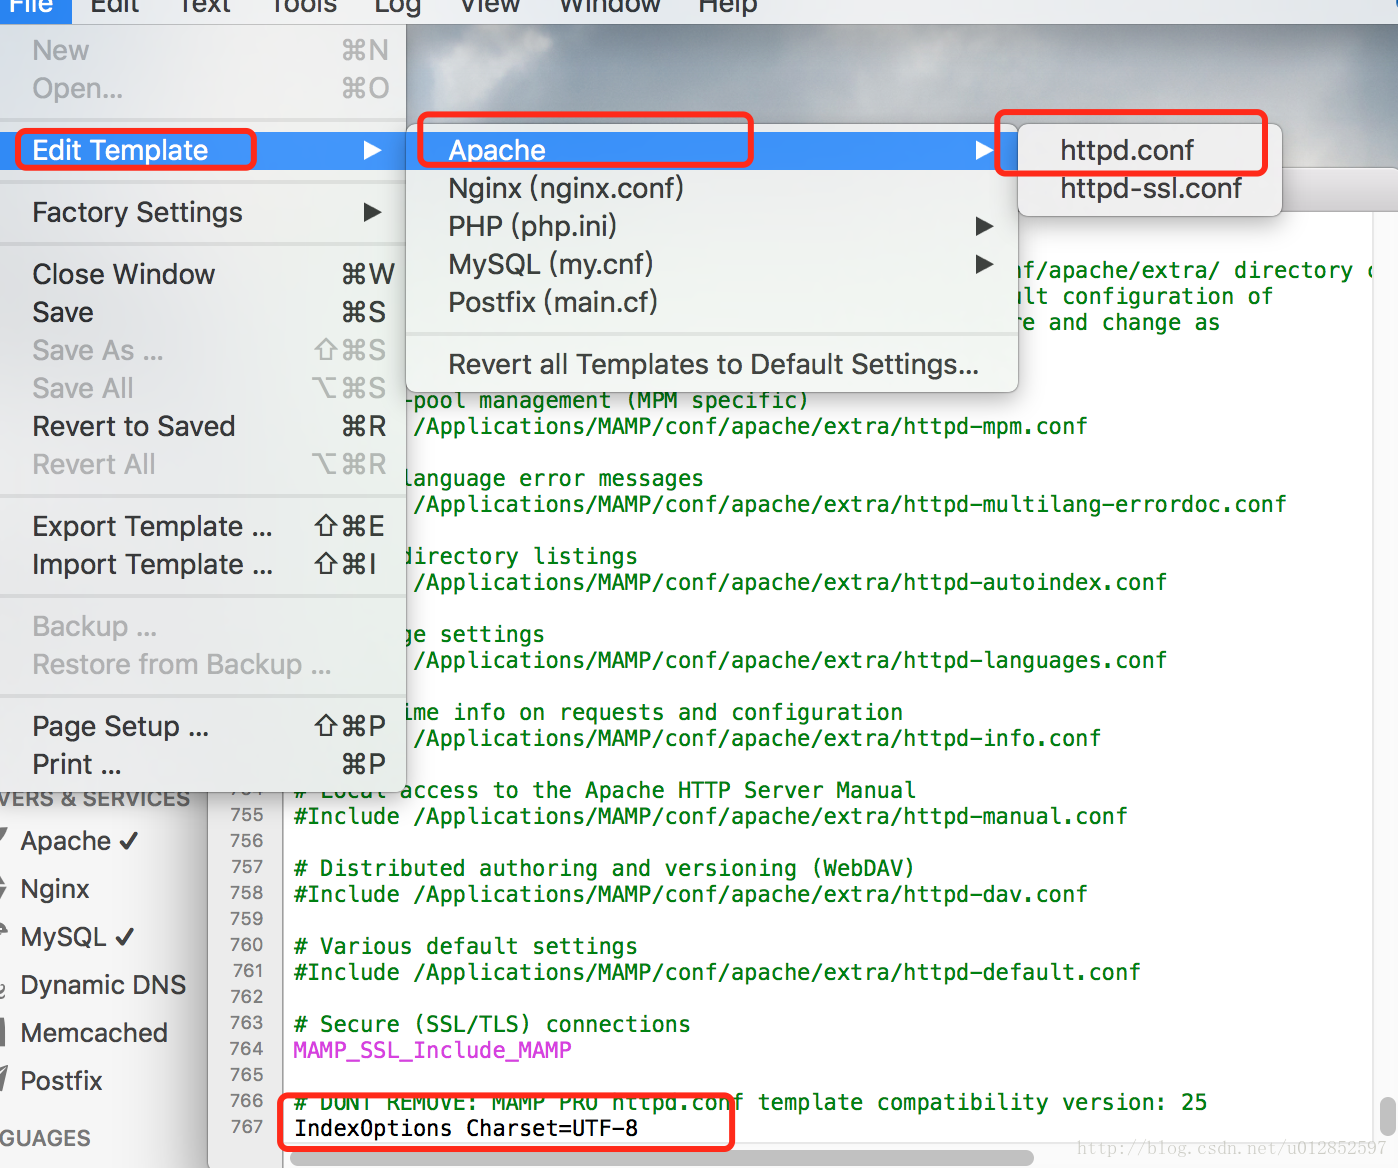Open the Tools menu in menu bar

click(304, 7)
